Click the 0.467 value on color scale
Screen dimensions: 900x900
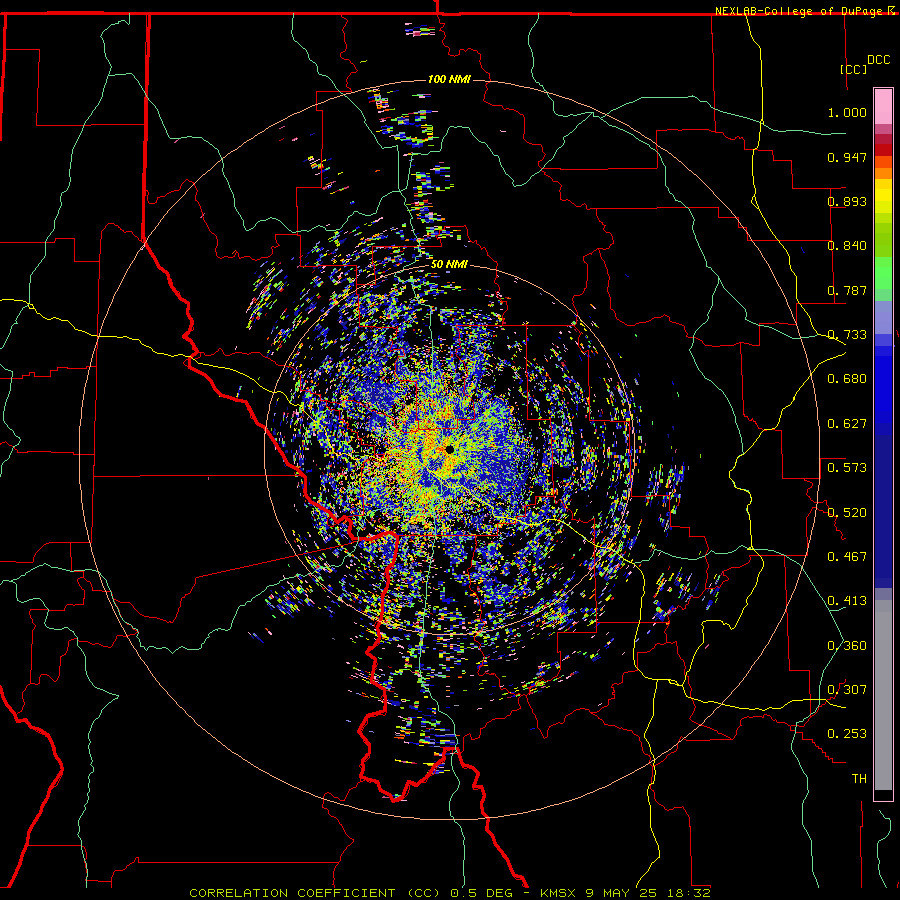point(847,557)
